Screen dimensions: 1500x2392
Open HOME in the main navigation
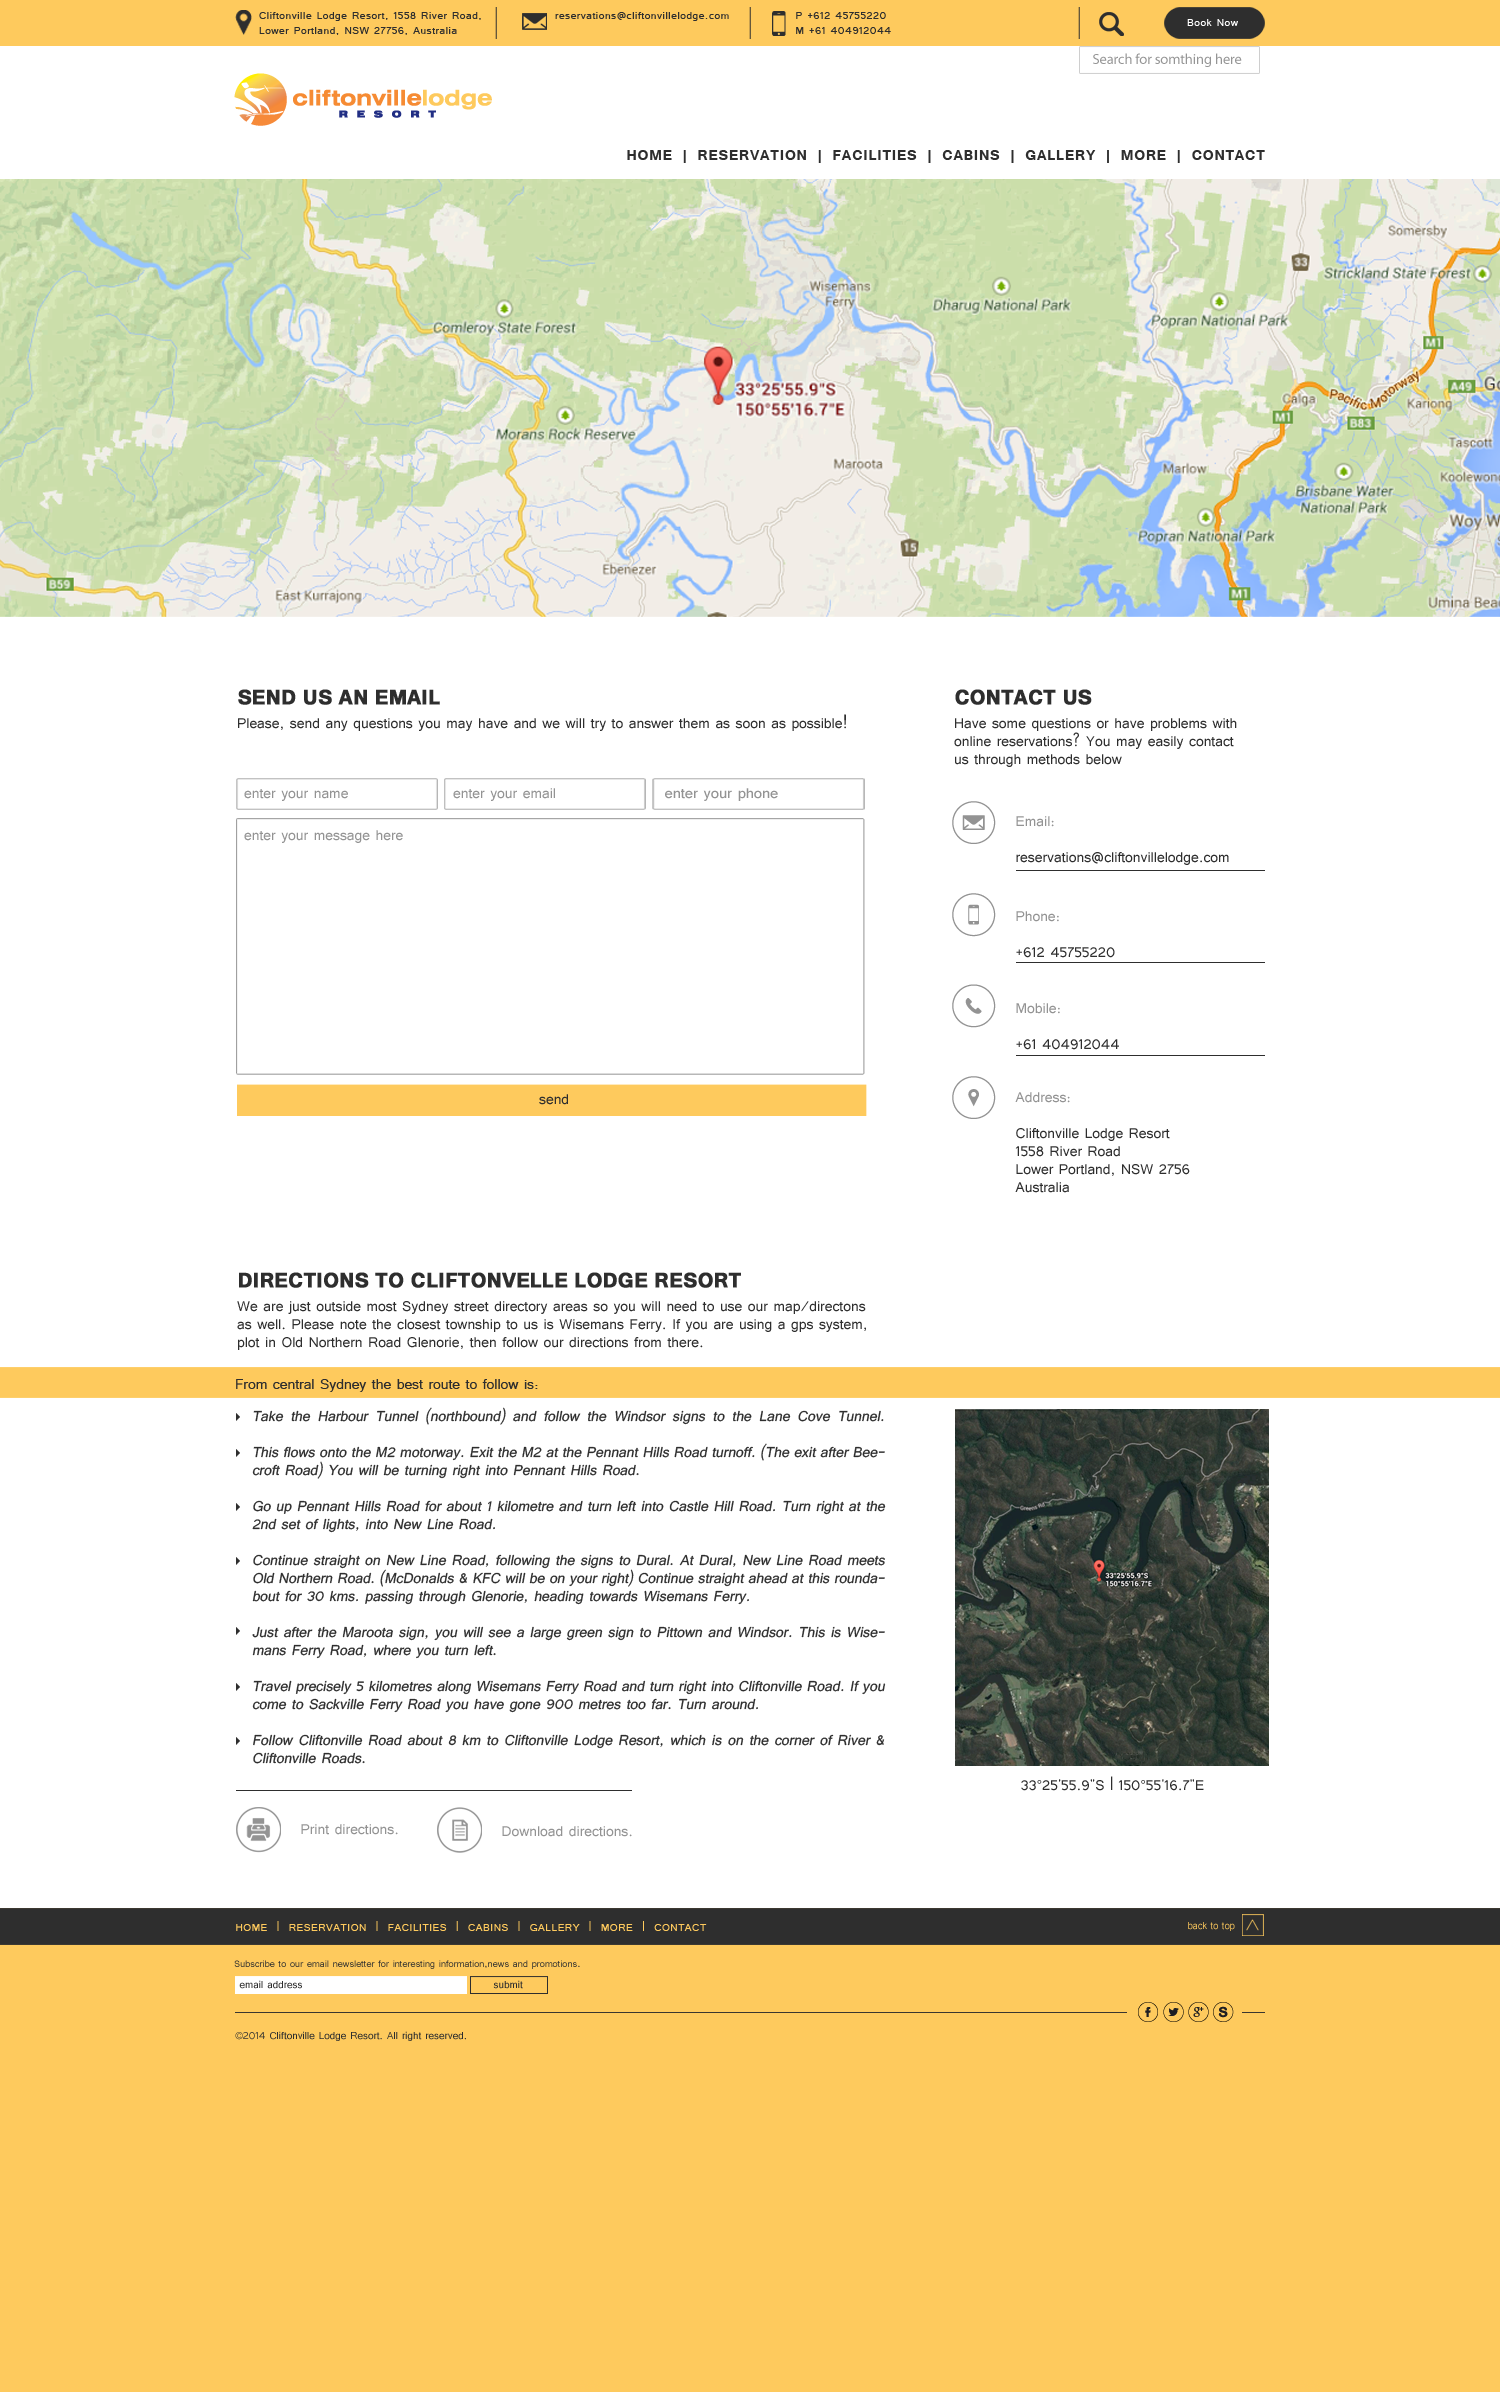pyautogui.click(x=649, y=155)
